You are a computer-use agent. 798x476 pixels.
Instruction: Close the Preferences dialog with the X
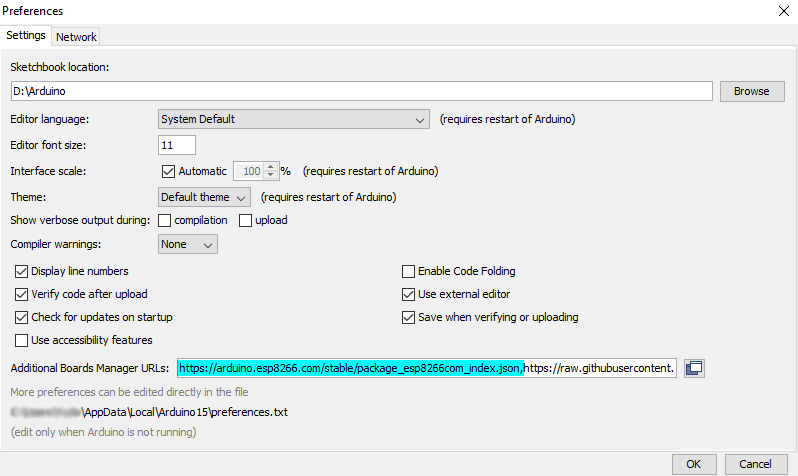coord(782,11)
